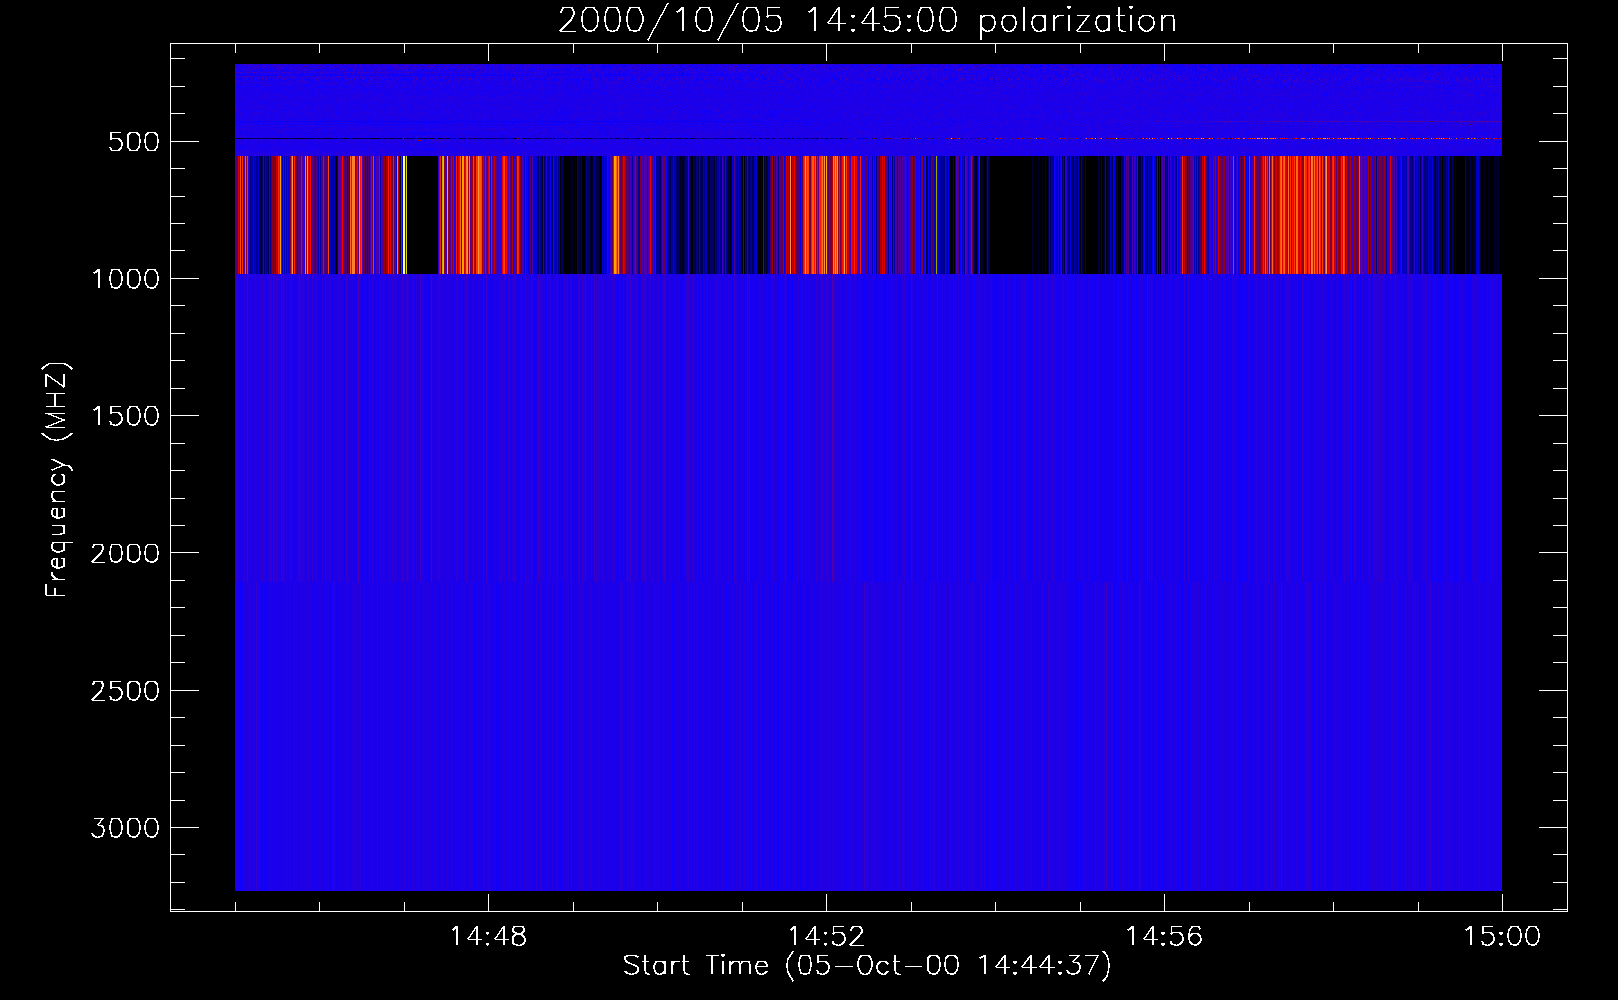Click the 14:52 time tick label
Image resolution: width=1618 pixels, height=1000 pixels.
(826, 937)
